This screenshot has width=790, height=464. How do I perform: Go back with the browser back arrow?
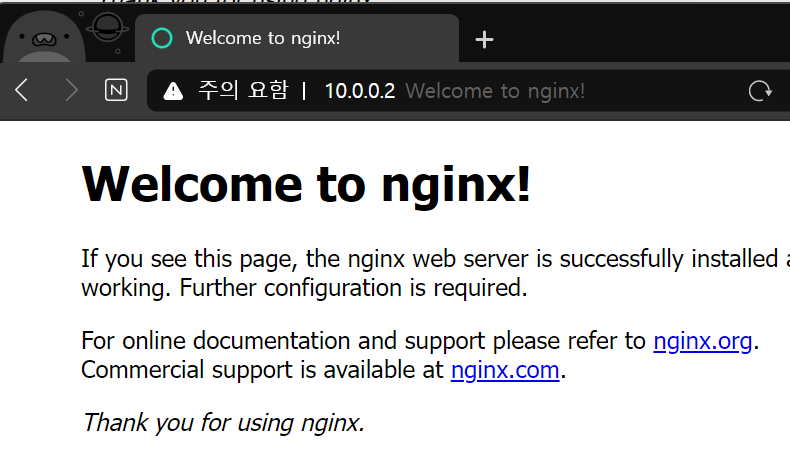[x=22, y=91]
